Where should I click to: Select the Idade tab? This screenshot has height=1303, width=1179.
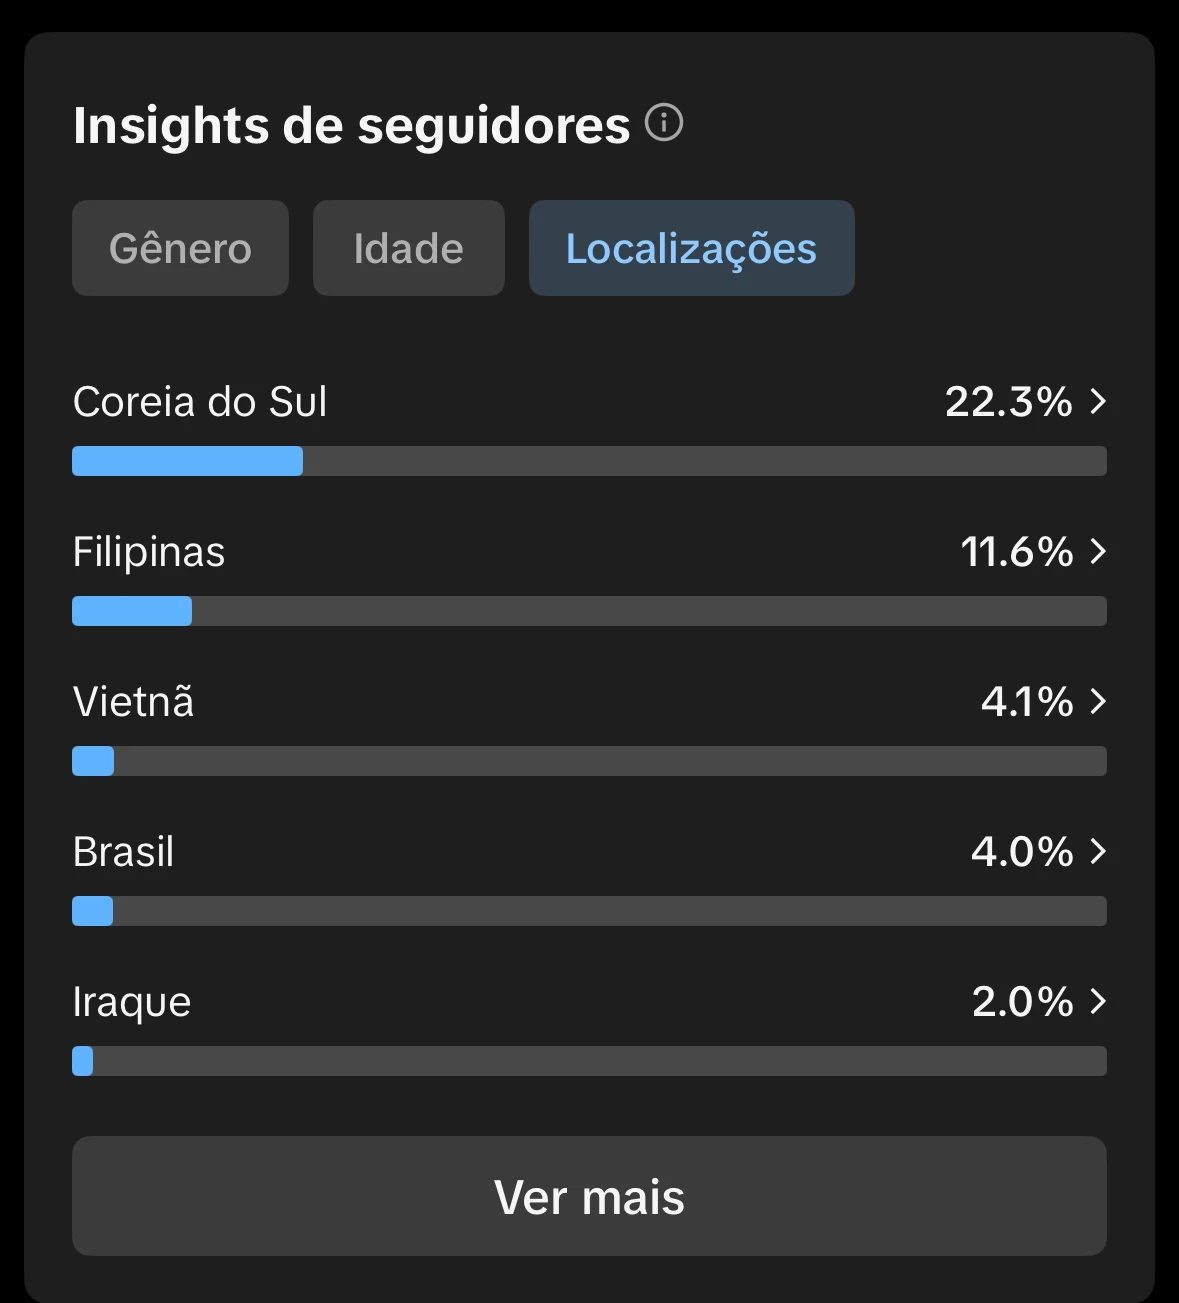click(408, 248)
